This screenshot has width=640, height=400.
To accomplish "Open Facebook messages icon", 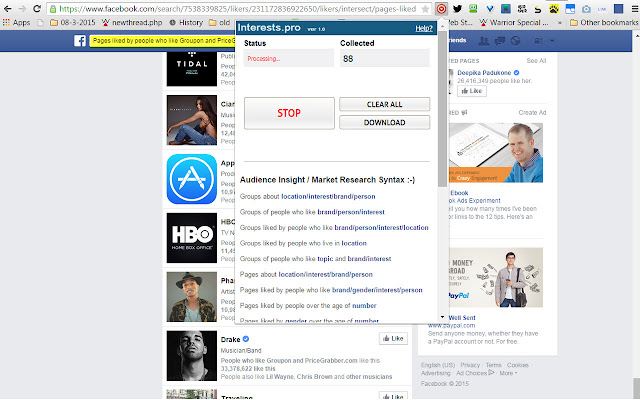I will (x=500, y=40).
